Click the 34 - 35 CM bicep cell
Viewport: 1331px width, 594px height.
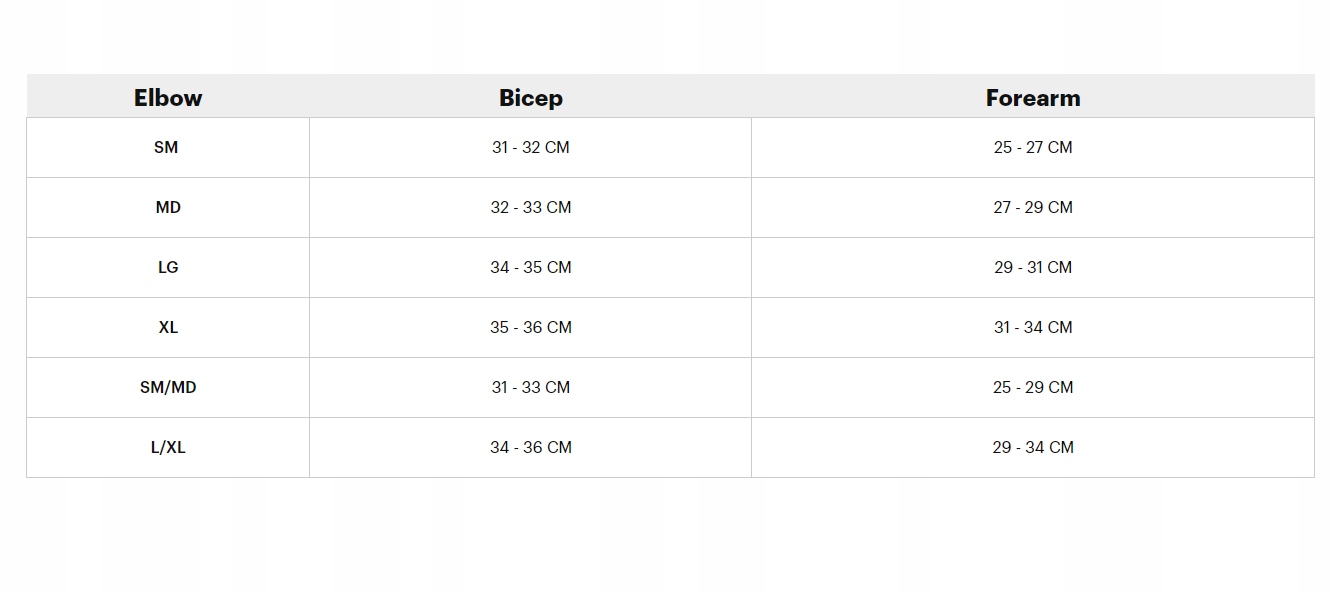pyautogui.click(x=531, y=267)
